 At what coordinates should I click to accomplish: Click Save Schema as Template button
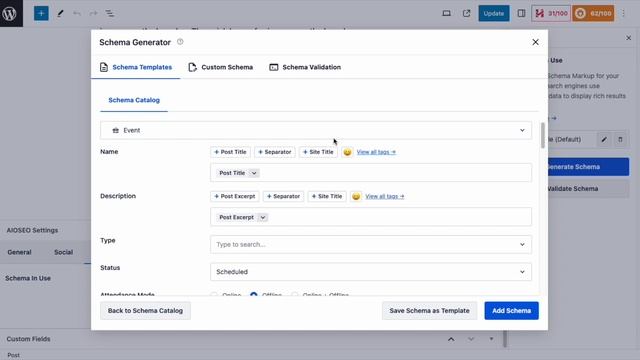click(x=429, y=311)
